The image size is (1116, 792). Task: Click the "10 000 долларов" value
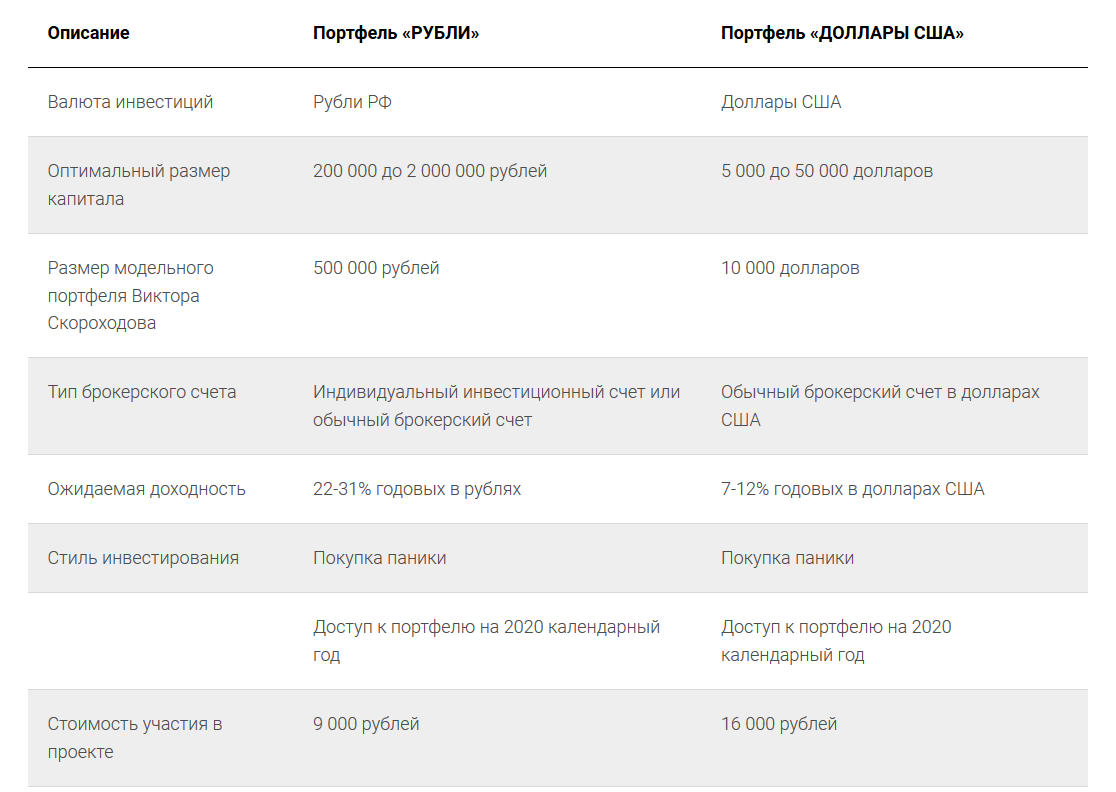click(790, 268)
